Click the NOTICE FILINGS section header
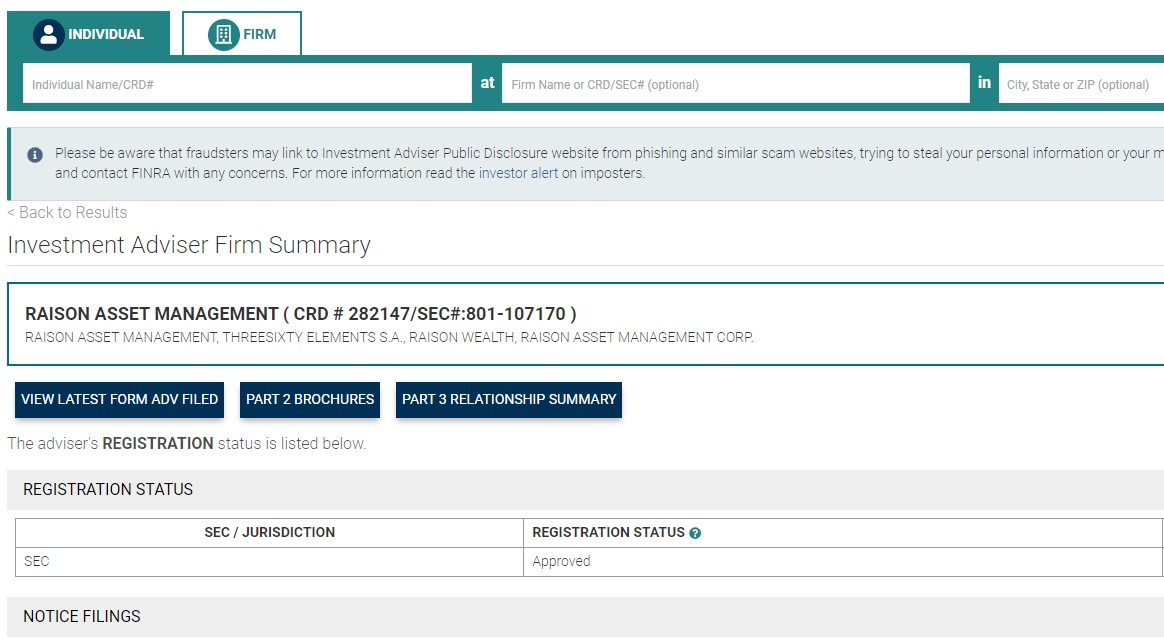The height and width of the screenshot is (642, 1164). [586, 617]
